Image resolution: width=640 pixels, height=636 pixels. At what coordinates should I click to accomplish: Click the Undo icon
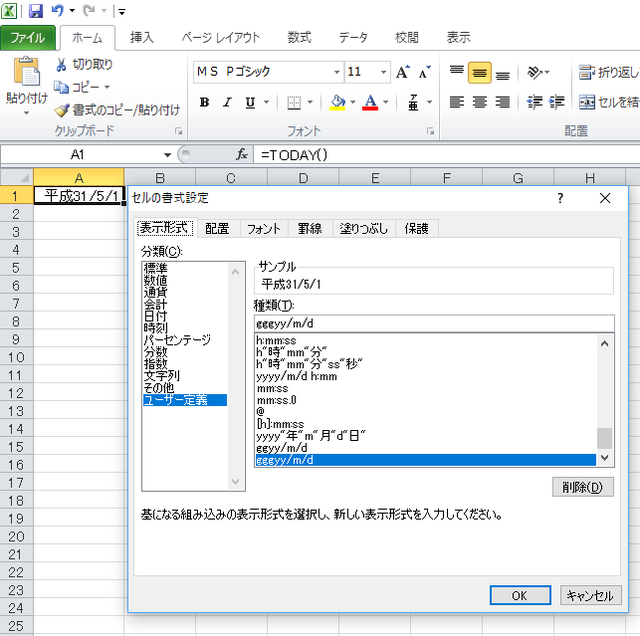(57, 11)
